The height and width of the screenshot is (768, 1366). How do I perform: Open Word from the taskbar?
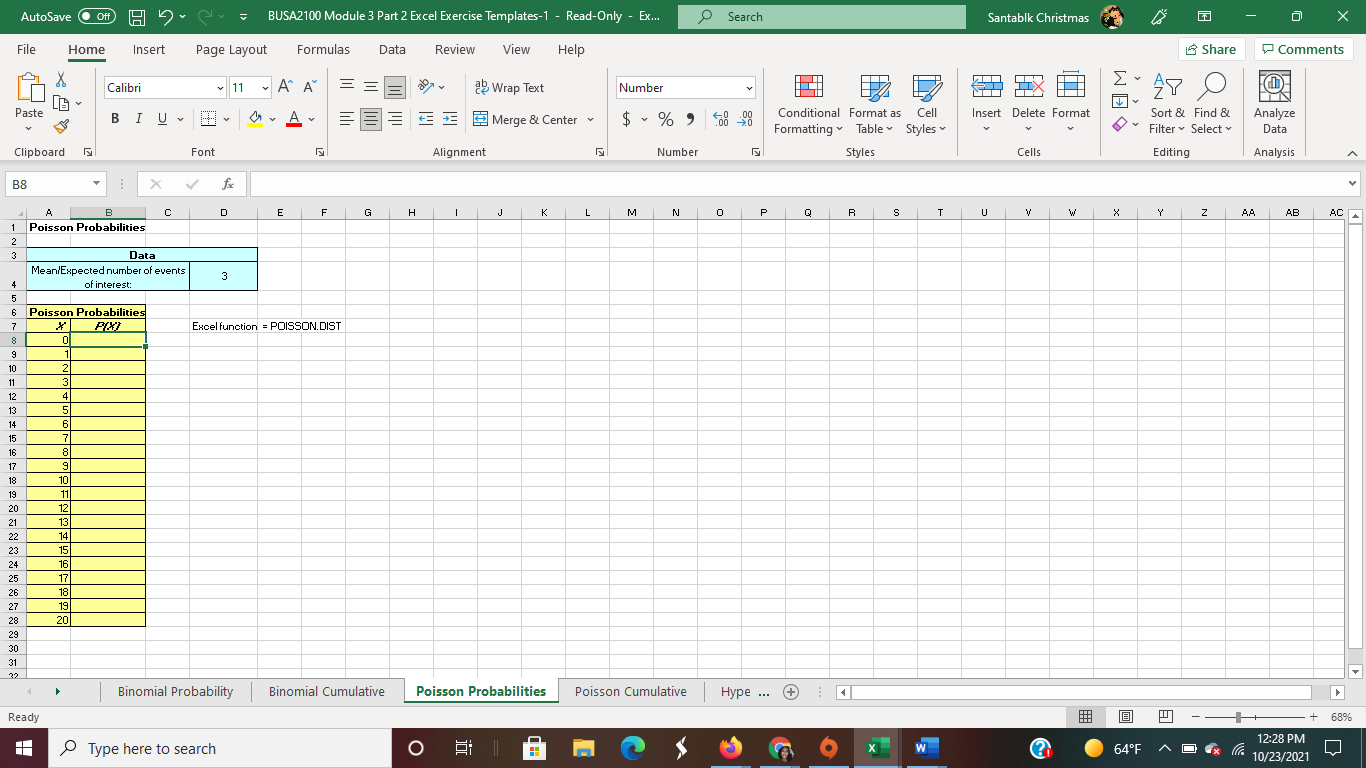point(926,748)
